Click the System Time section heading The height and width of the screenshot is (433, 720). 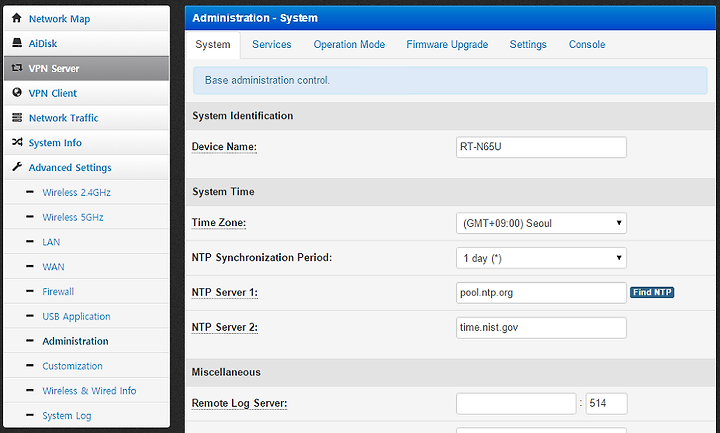point(223,191)
